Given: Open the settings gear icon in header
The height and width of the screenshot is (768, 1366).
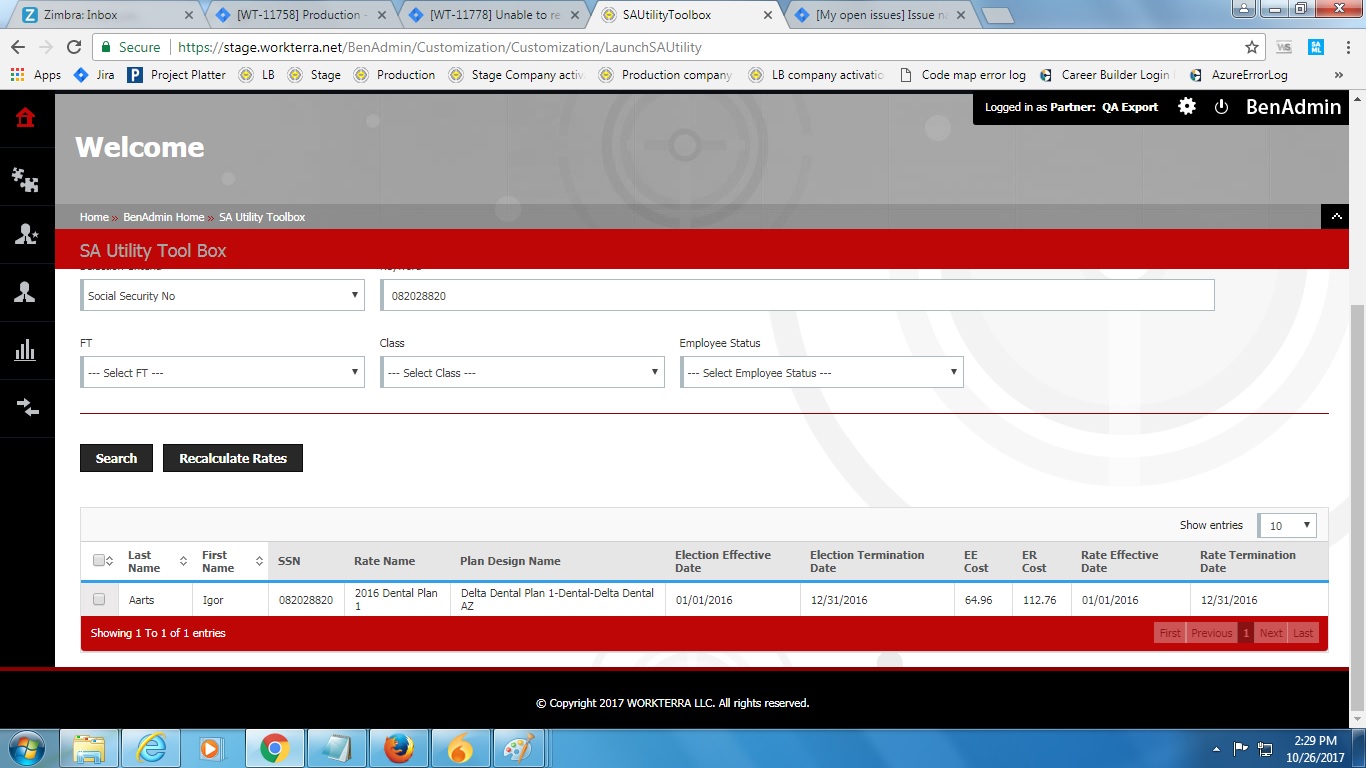Looking at the screenshot, I should coord(1187,107).
